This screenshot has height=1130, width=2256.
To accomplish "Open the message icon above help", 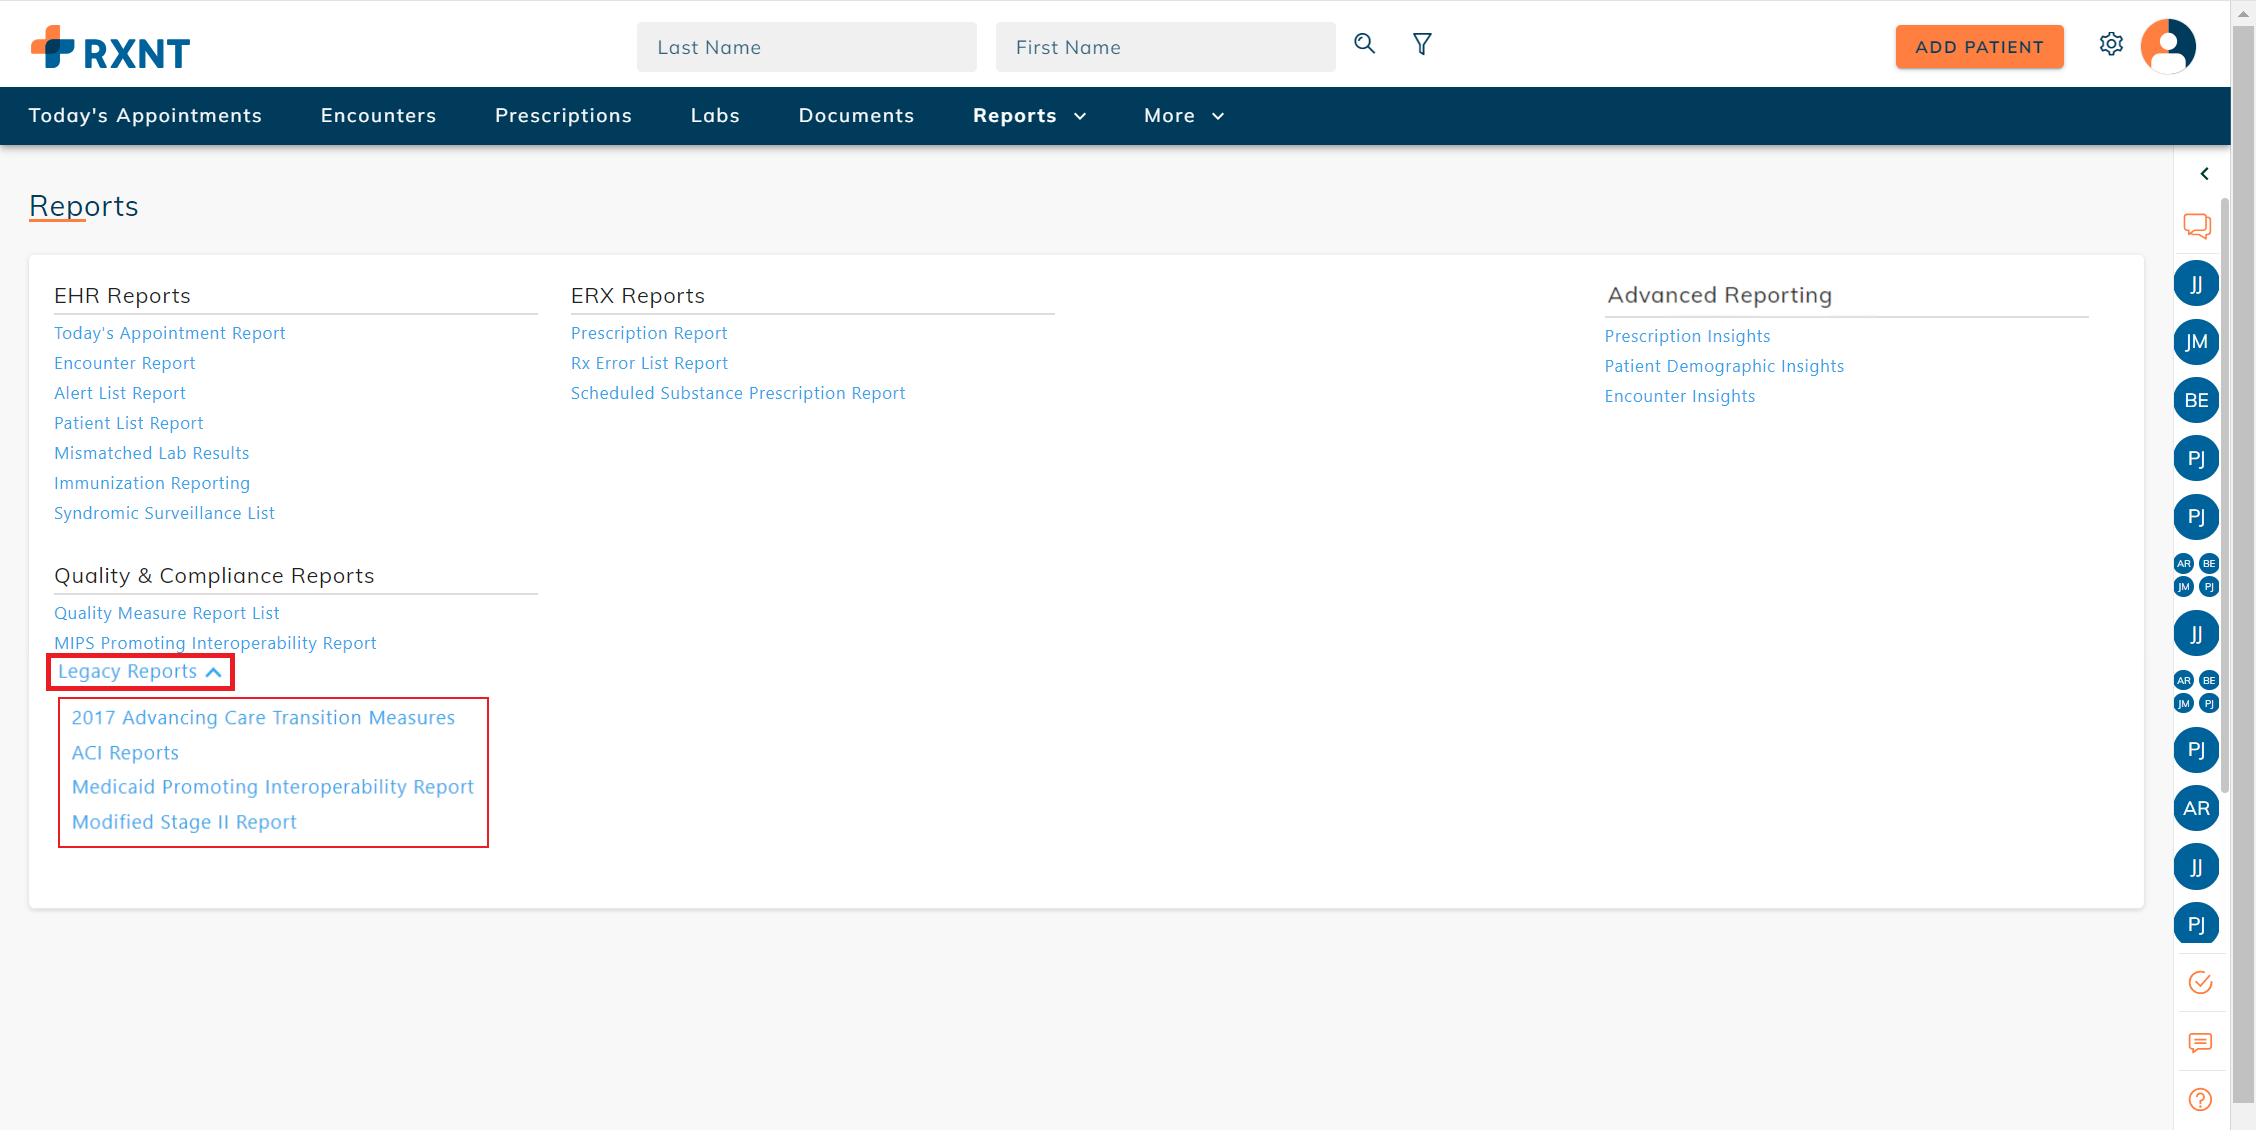I will pos(2200,1043).
